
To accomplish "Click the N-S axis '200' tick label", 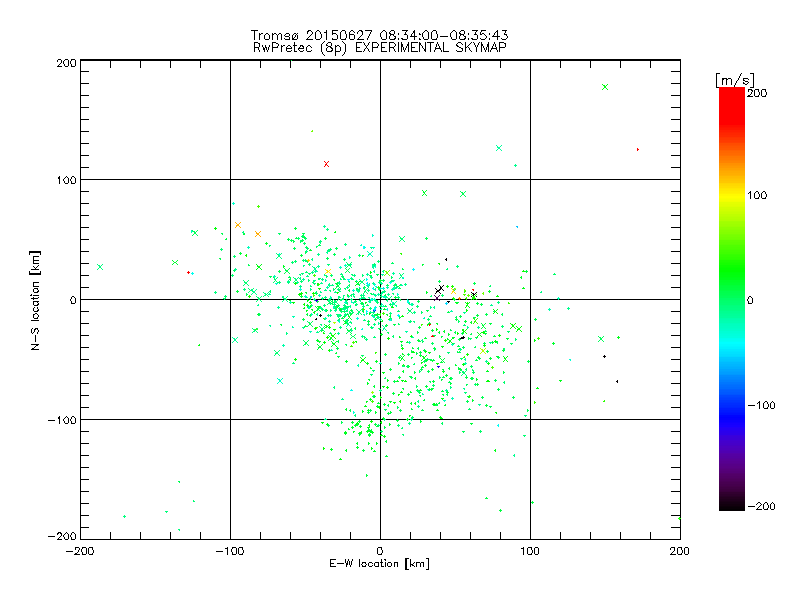I will [66, 63].
